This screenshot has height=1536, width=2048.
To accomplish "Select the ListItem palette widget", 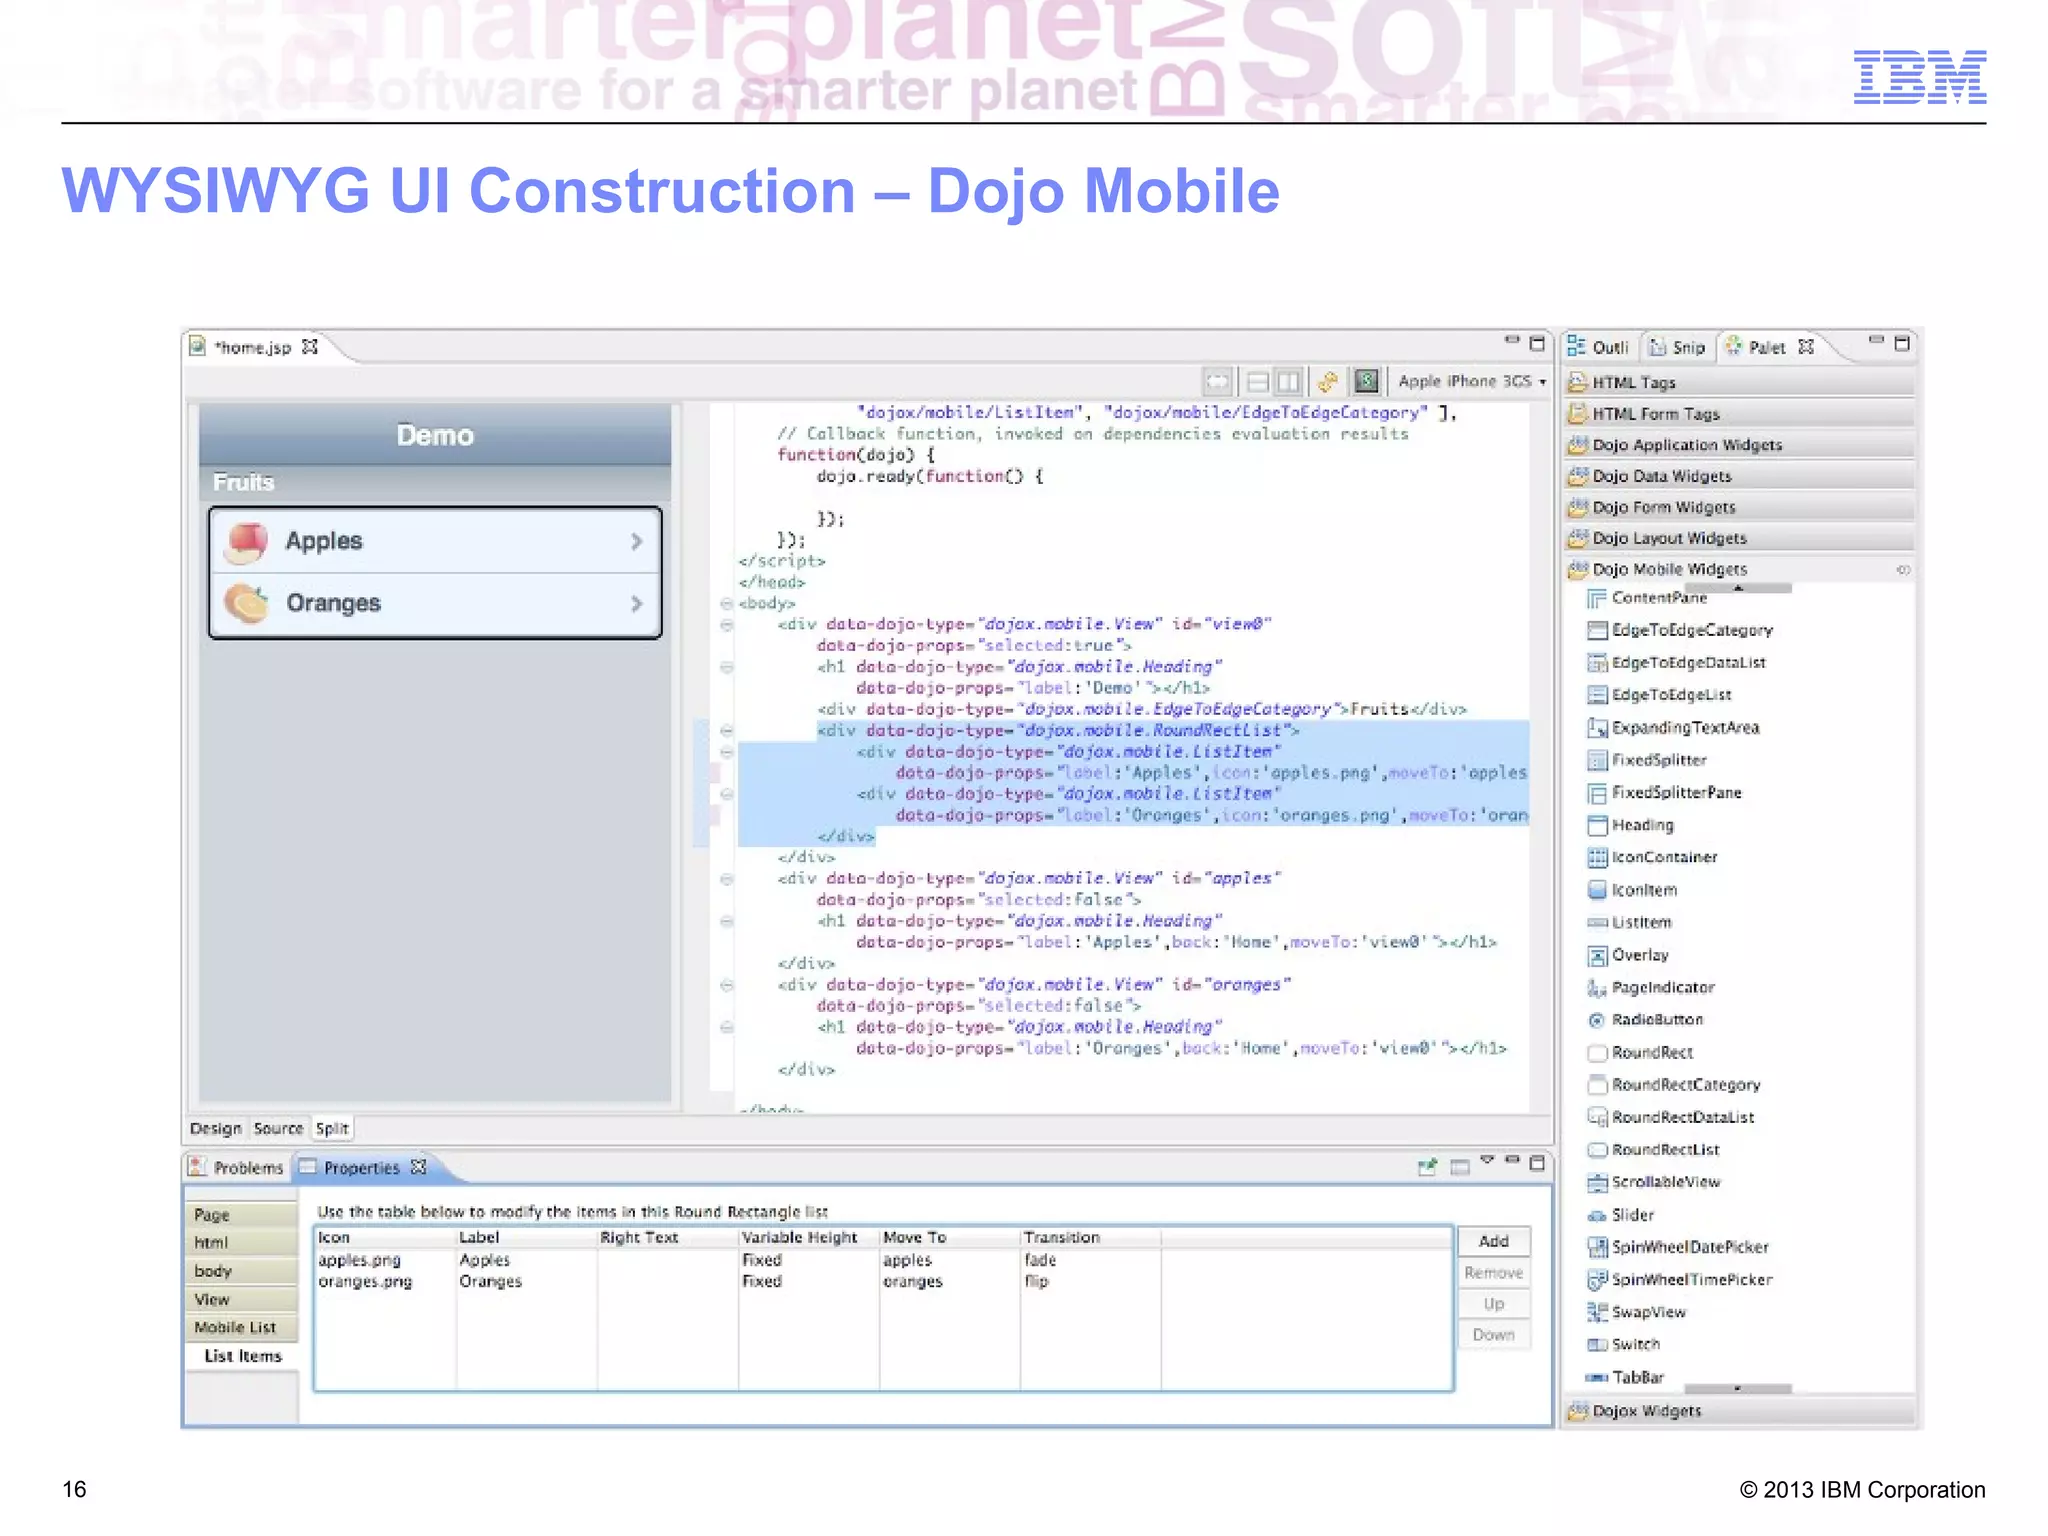I will click(x=1630, y=922).
